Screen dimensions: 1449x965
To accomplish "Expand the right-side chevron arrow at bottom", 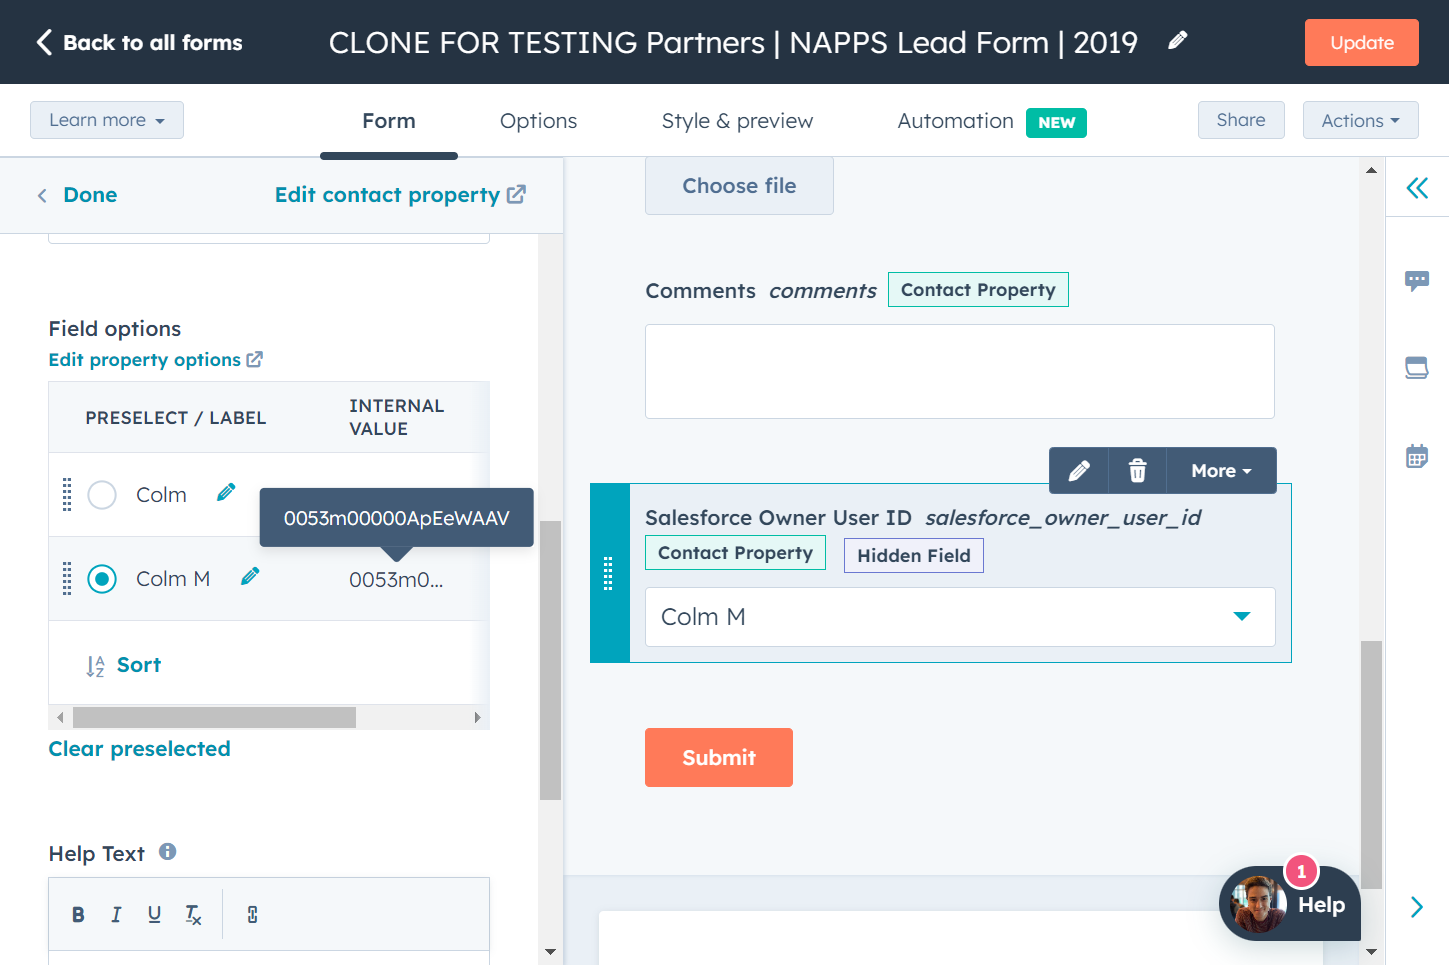I will 1417,907.
